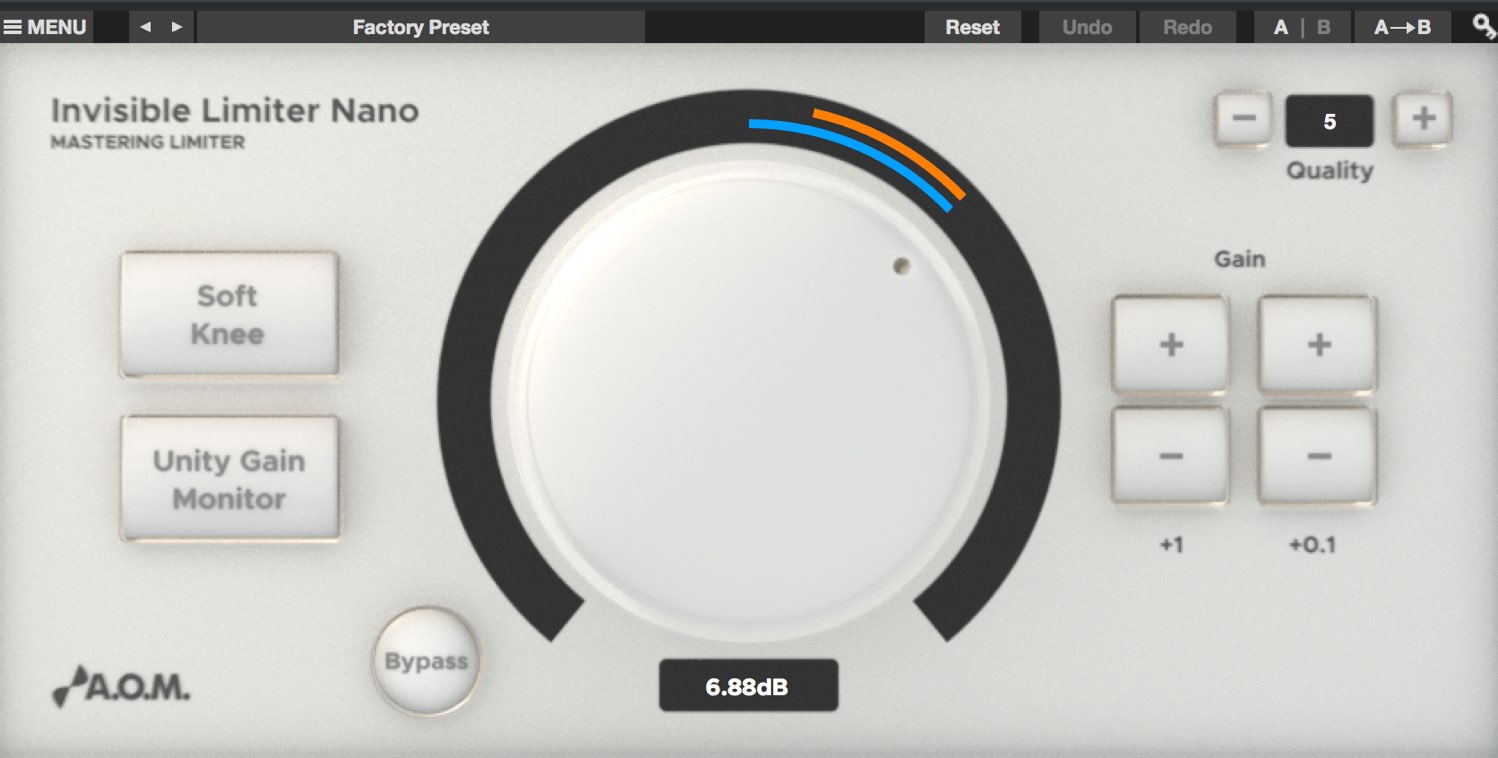
Task: Click the key icon at top right
Action: (x=1484, y=27)
